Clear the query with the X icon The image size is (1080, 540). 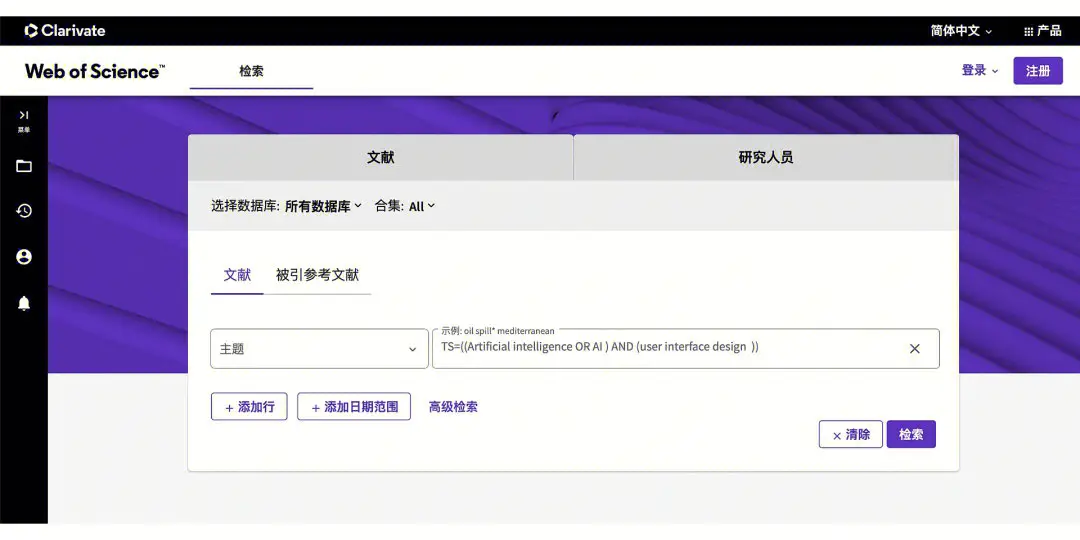(915, 349)
